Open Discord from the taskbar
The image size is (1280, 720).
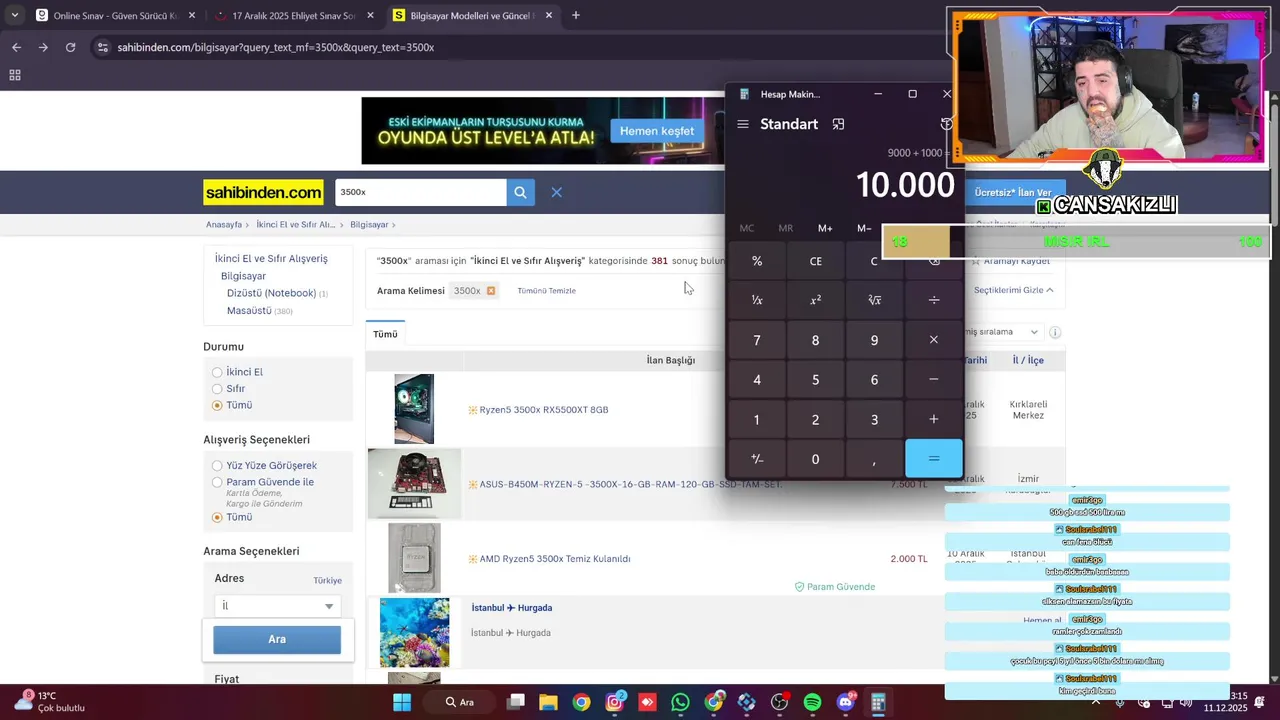click(x=845, y=702)
